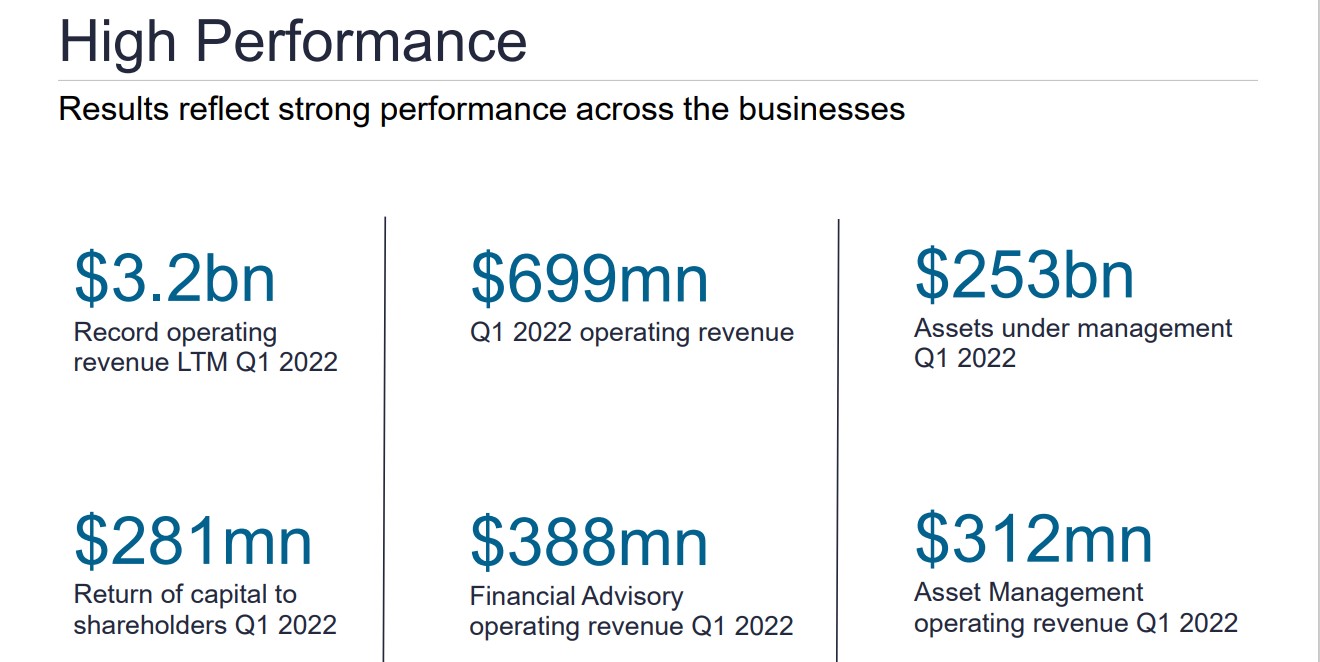
Task: Select the Record operating revenue LTM caption
Action: pyautogui.click(x=205, y=347)
